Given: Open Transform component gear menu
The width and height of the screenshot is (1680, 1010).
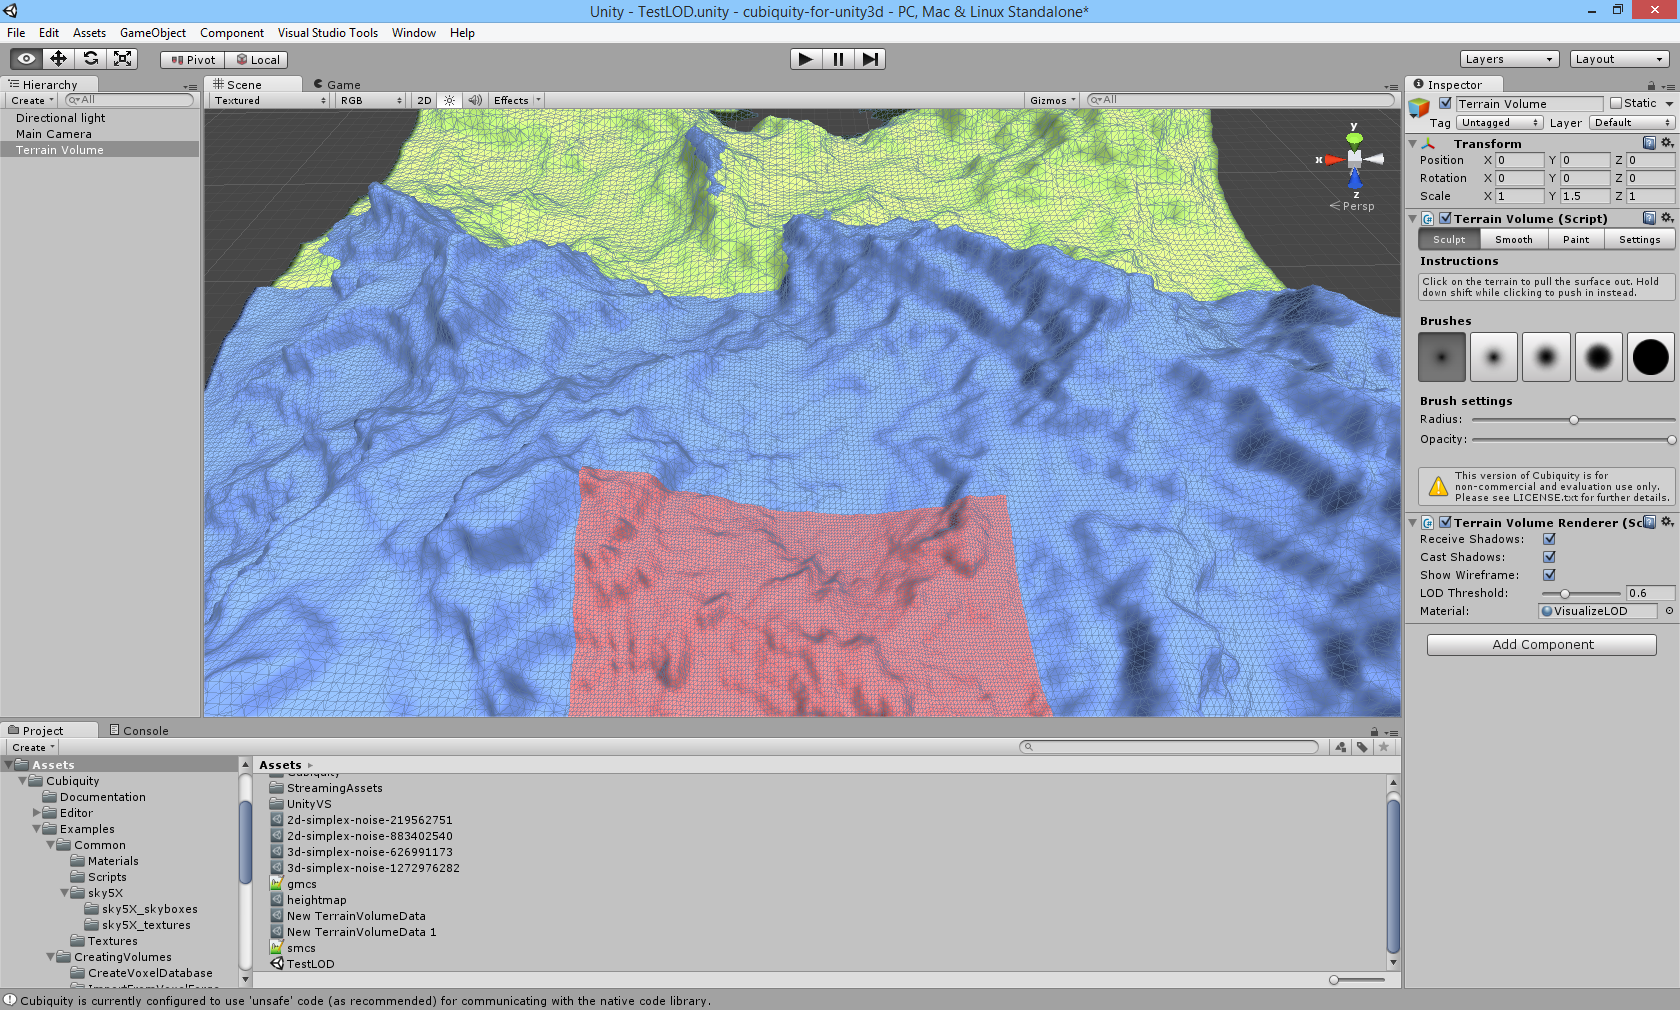Looking at the screenshot, I should pyautogui.click(x=1667, y=143).
